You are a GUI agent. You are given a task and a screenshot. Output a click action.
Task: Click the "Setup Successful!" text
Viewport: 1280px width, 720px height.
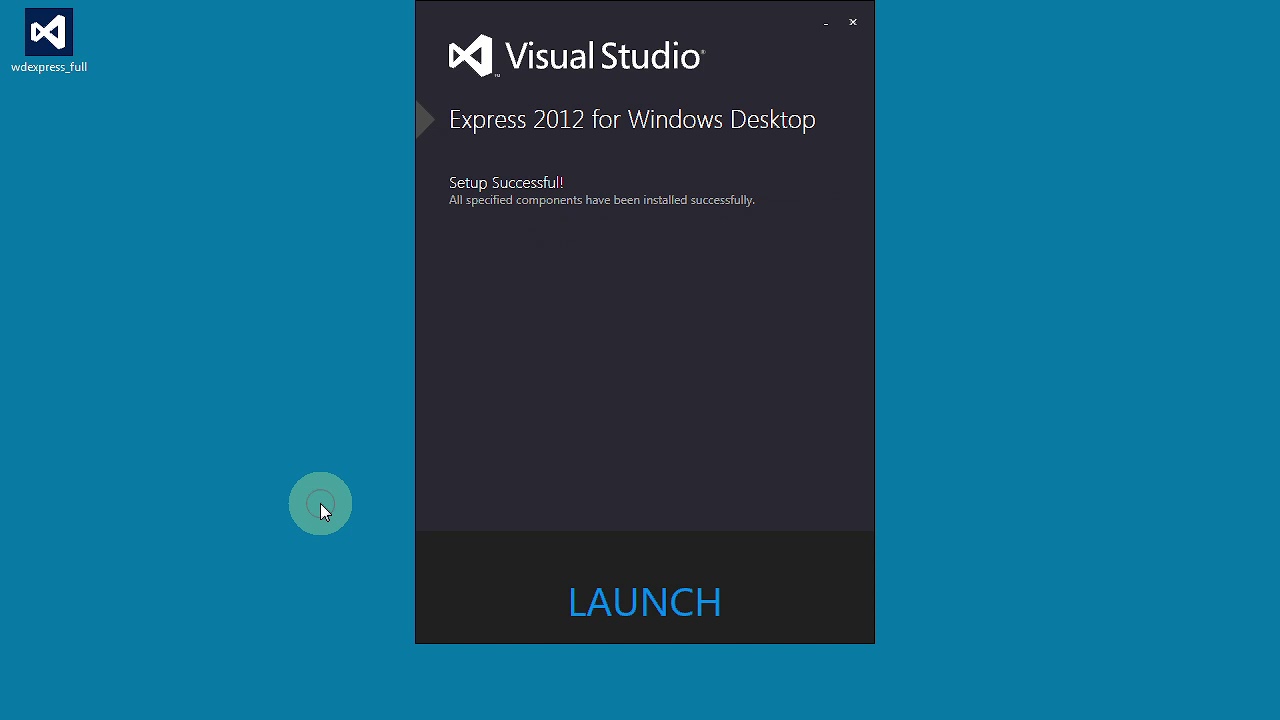tap(506, 182)
